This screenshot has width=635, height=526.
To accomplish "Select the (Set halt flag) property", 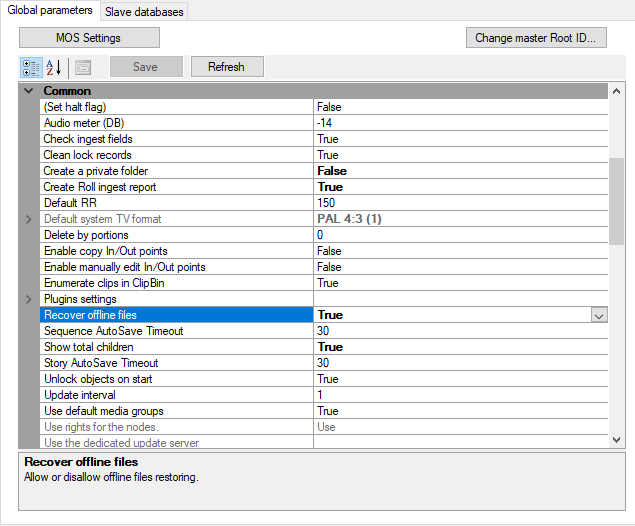I will pos(177,107).
